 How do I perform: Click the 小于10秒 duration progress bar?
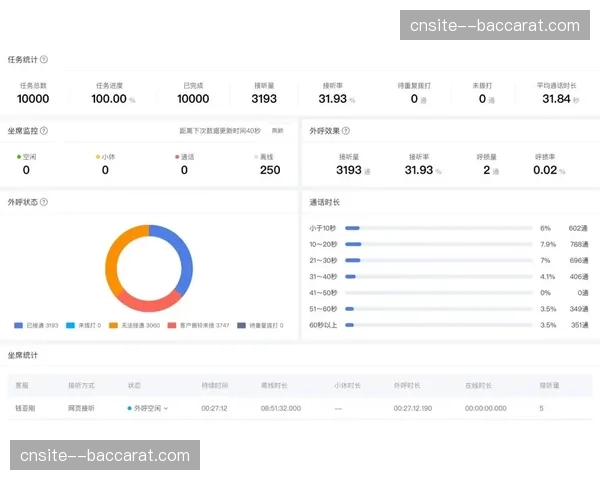(x=437, y=228)
